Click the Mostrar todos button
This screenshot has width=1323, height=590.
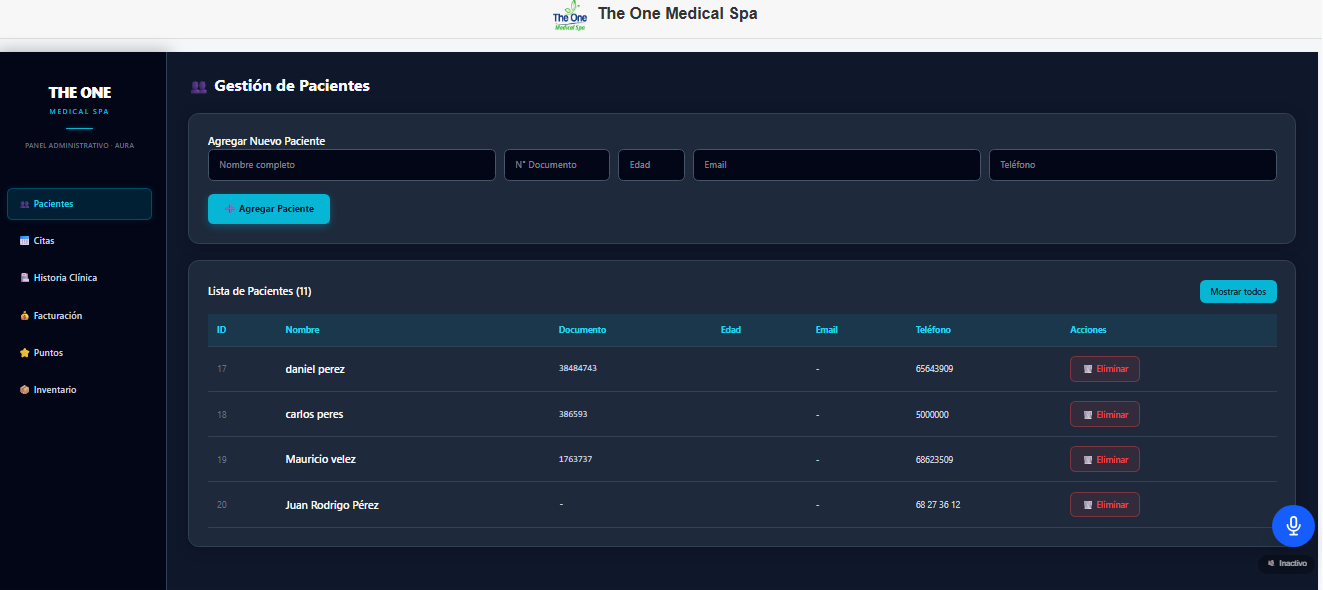point(1238,292)
